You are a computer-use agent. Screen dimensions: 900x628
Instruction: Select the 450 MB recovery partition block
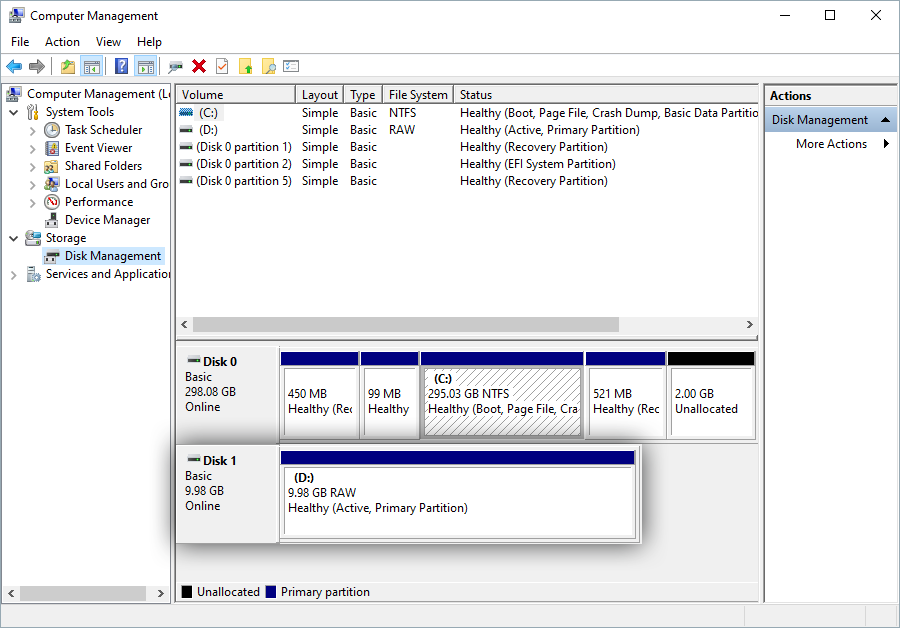click(x=320, y=396)
